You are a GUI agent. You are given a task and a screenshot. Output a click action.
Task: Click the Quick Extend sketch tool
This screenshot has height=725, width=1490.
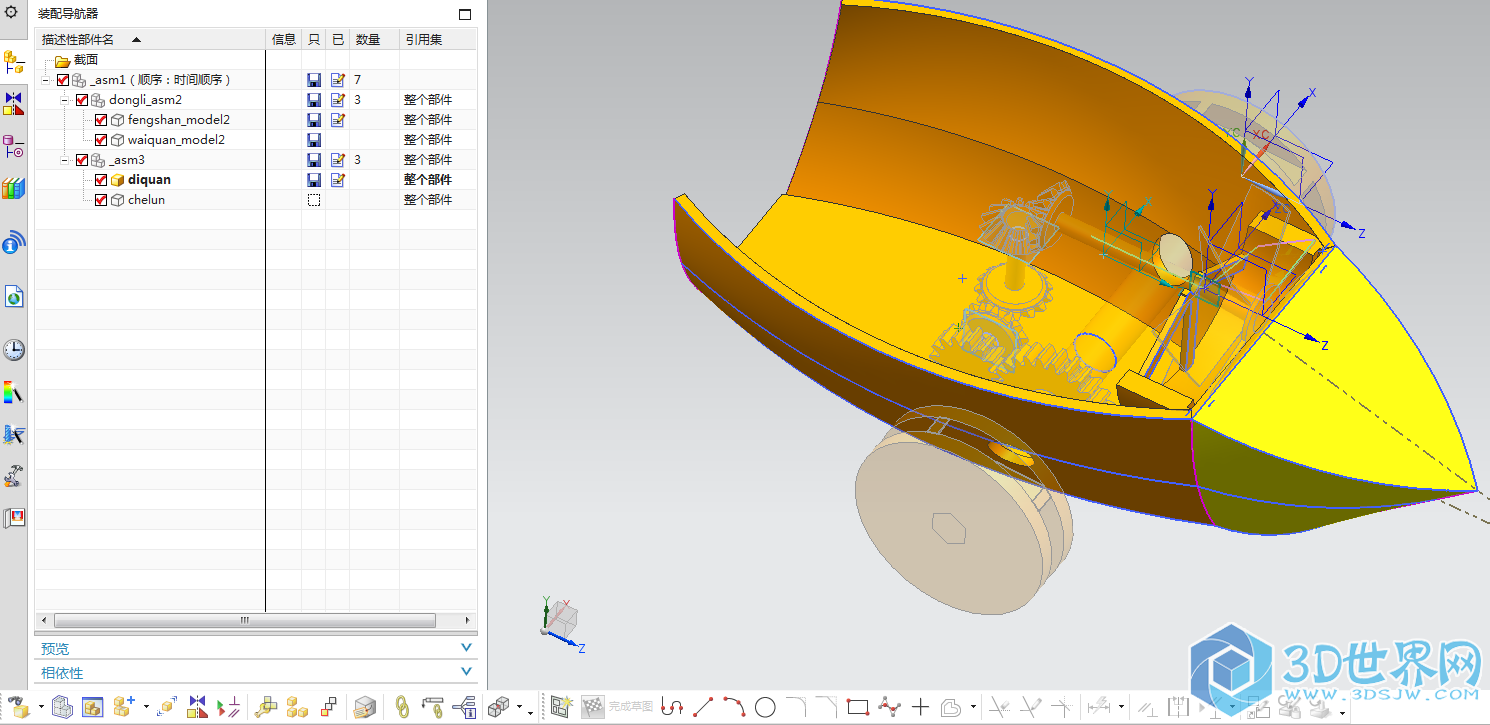point(1031,707)
